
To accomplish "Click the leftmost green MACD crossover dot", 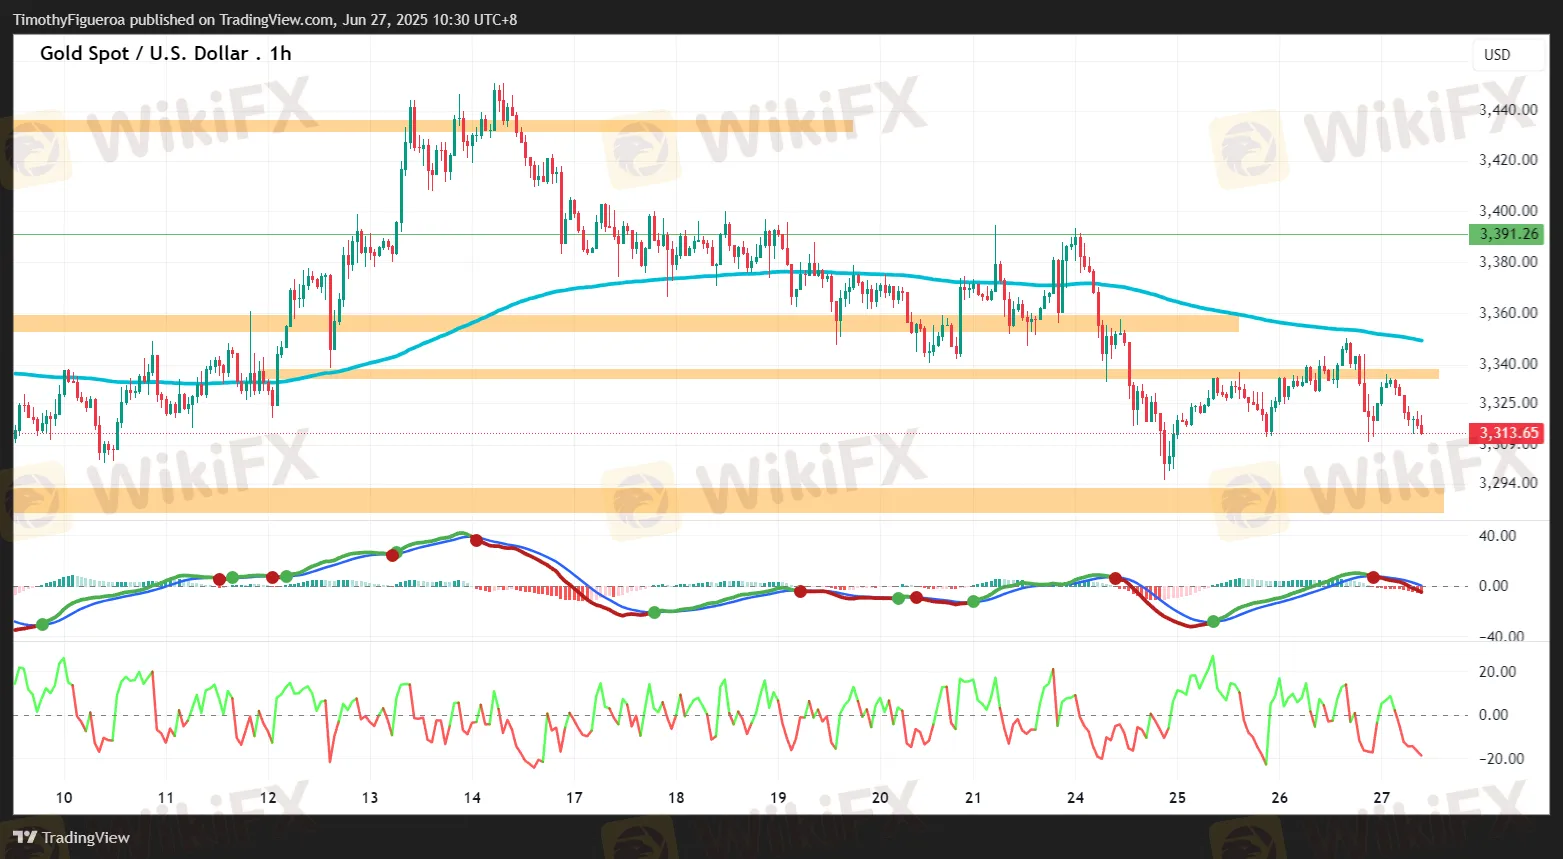I will tap(42, 624).
